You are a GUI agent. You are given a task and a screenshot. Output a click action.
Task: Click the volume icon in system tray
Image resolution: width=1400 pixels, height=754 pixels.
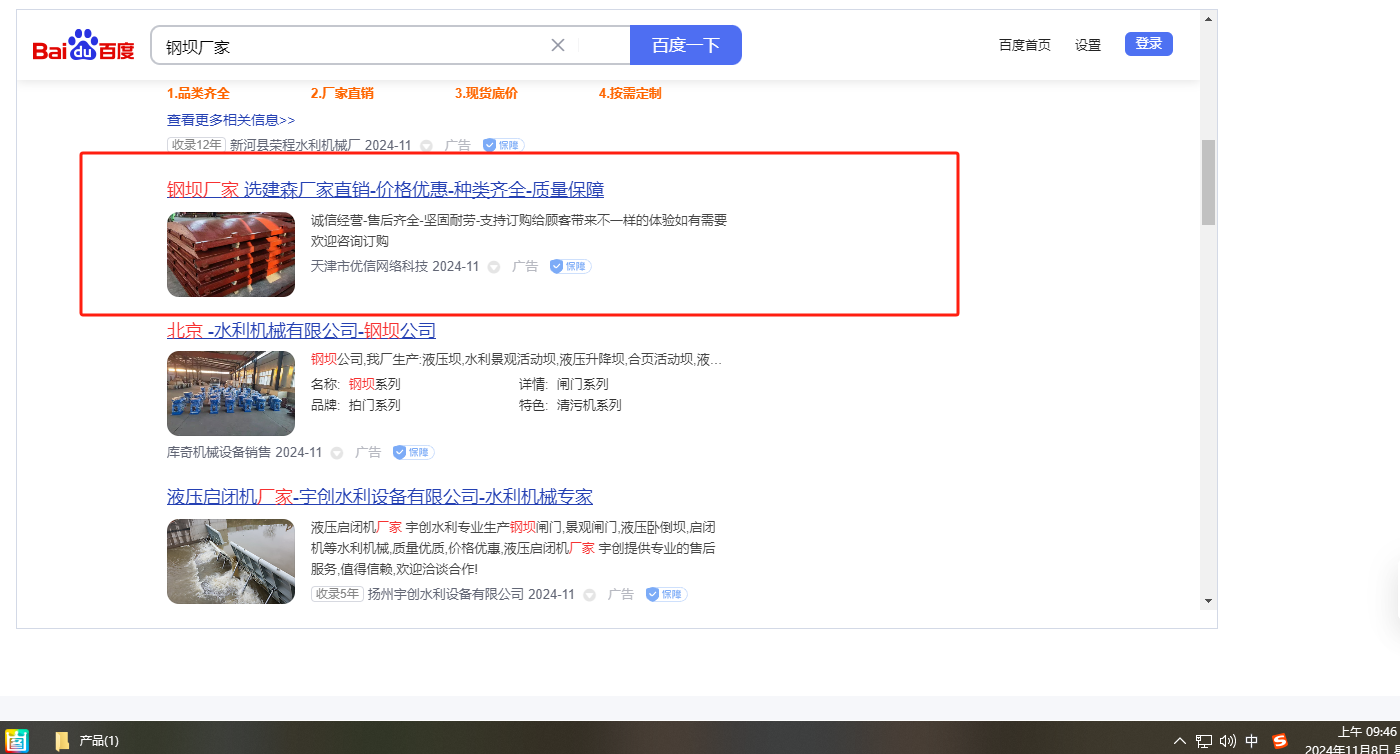pos(1228,741)
